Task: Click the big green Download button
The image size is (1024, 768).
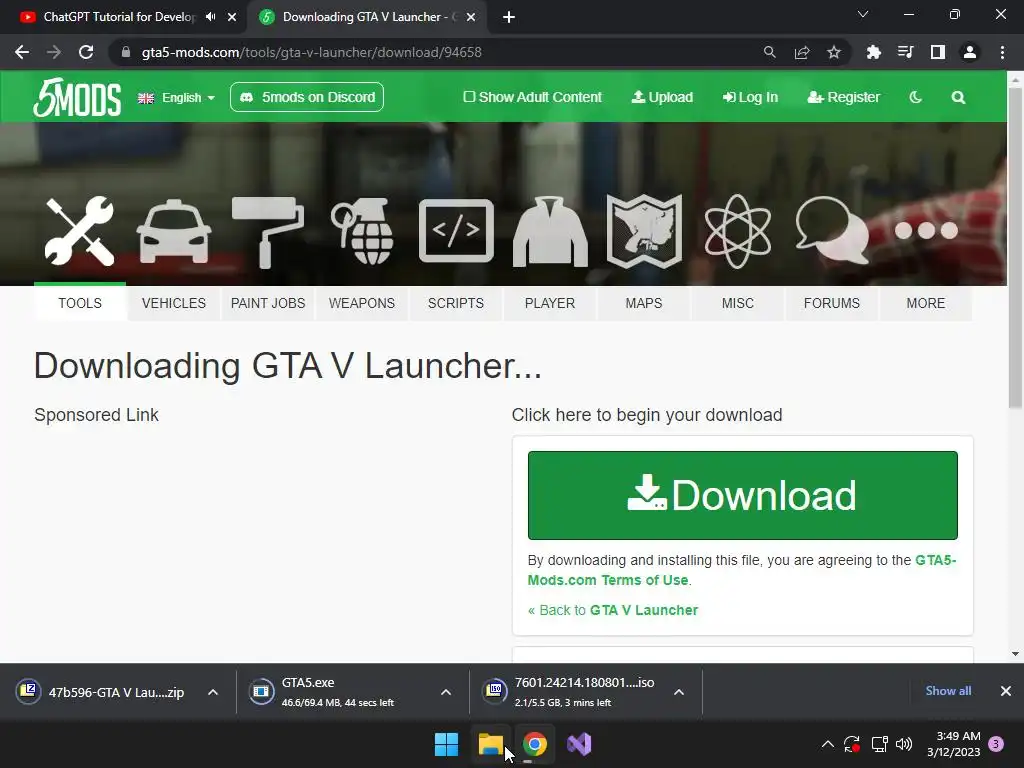Action: (743, 495)
